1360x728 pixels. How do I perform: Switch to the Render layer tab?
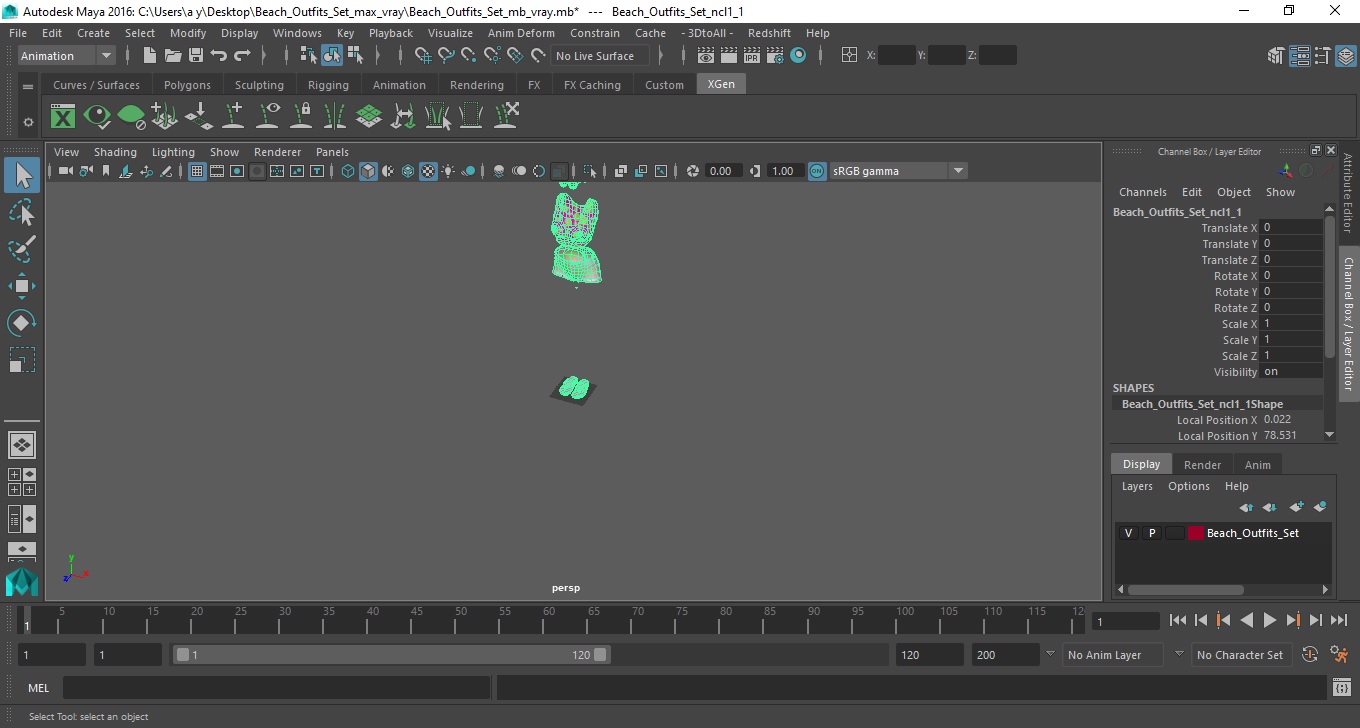point(1202,465)
